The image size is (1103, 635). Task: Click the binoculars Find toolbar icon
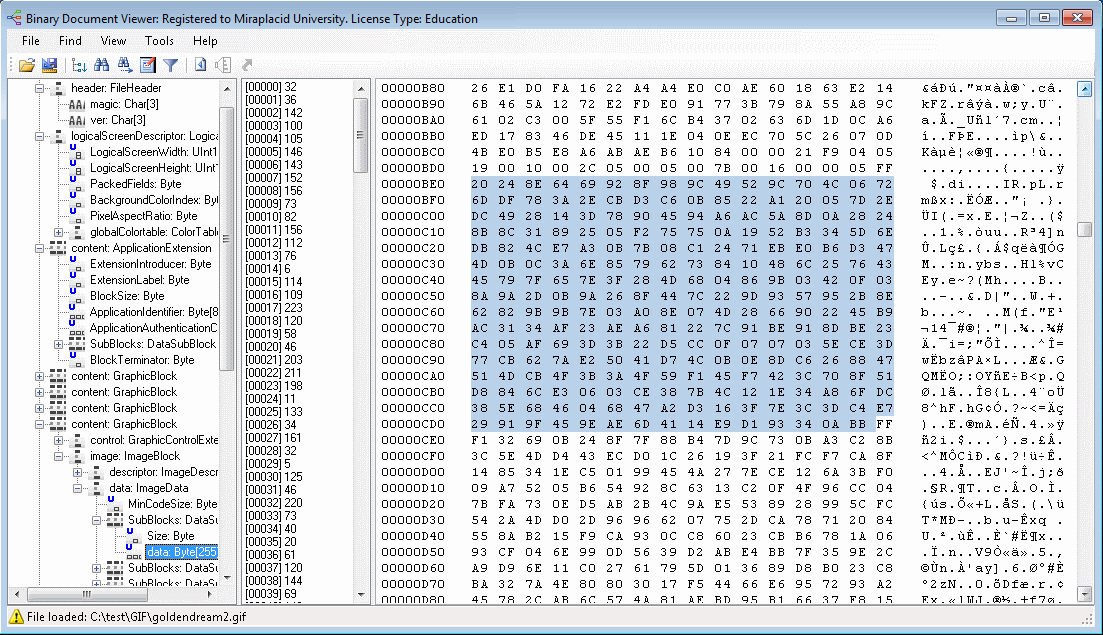[x=101, y=65]
